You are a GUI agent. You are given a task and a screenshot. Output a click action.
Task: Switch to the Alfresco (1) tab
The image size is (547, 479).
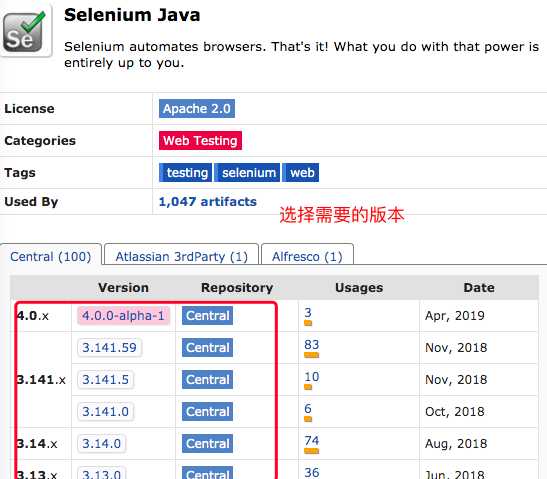tap(307, 257)
